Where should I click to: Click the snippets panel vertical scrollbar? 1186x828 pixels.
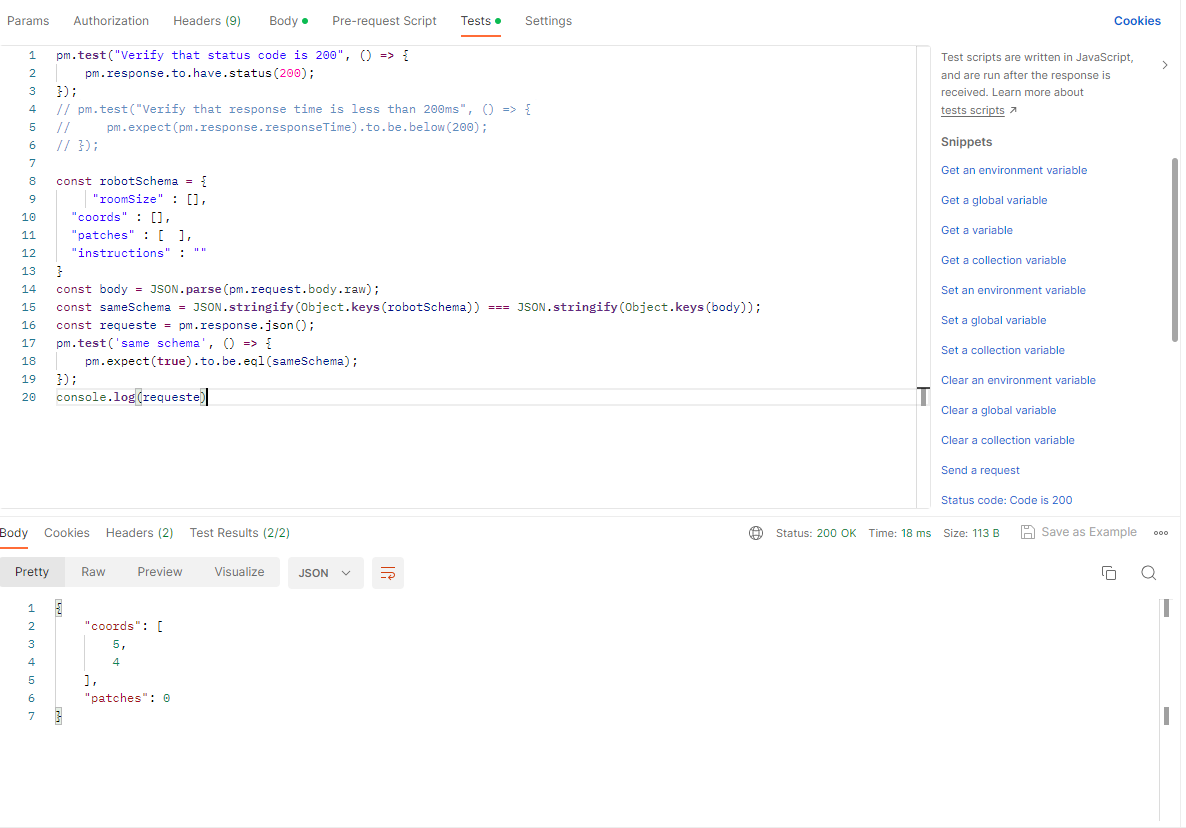[1174, 250]
